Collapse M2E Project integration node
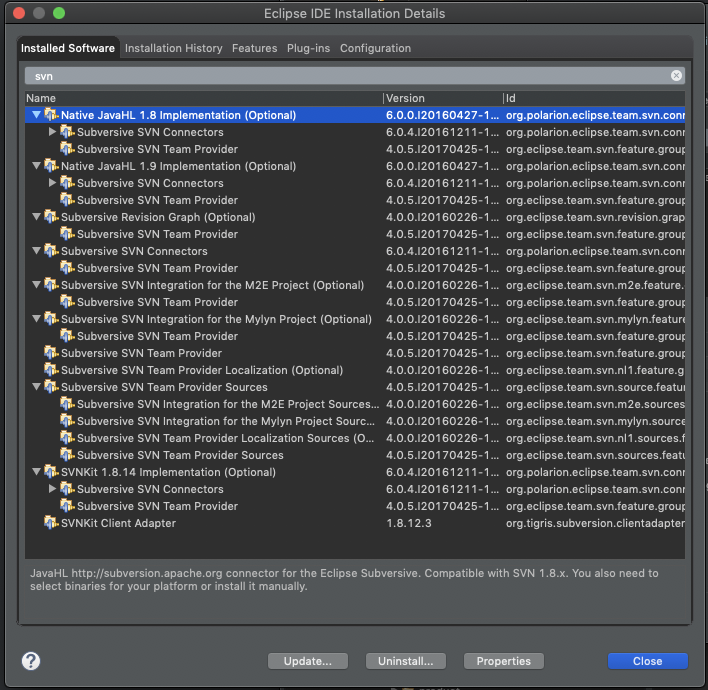This screenshot has height=690, width=708. pyautogui.click(x=37, y=284)
